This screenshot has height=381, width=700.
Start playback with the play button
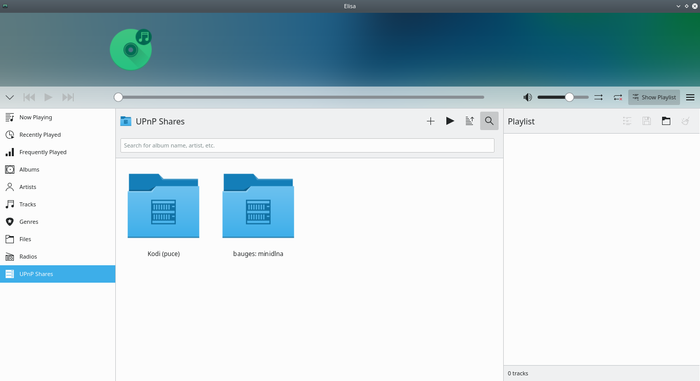tap(48, 97)
